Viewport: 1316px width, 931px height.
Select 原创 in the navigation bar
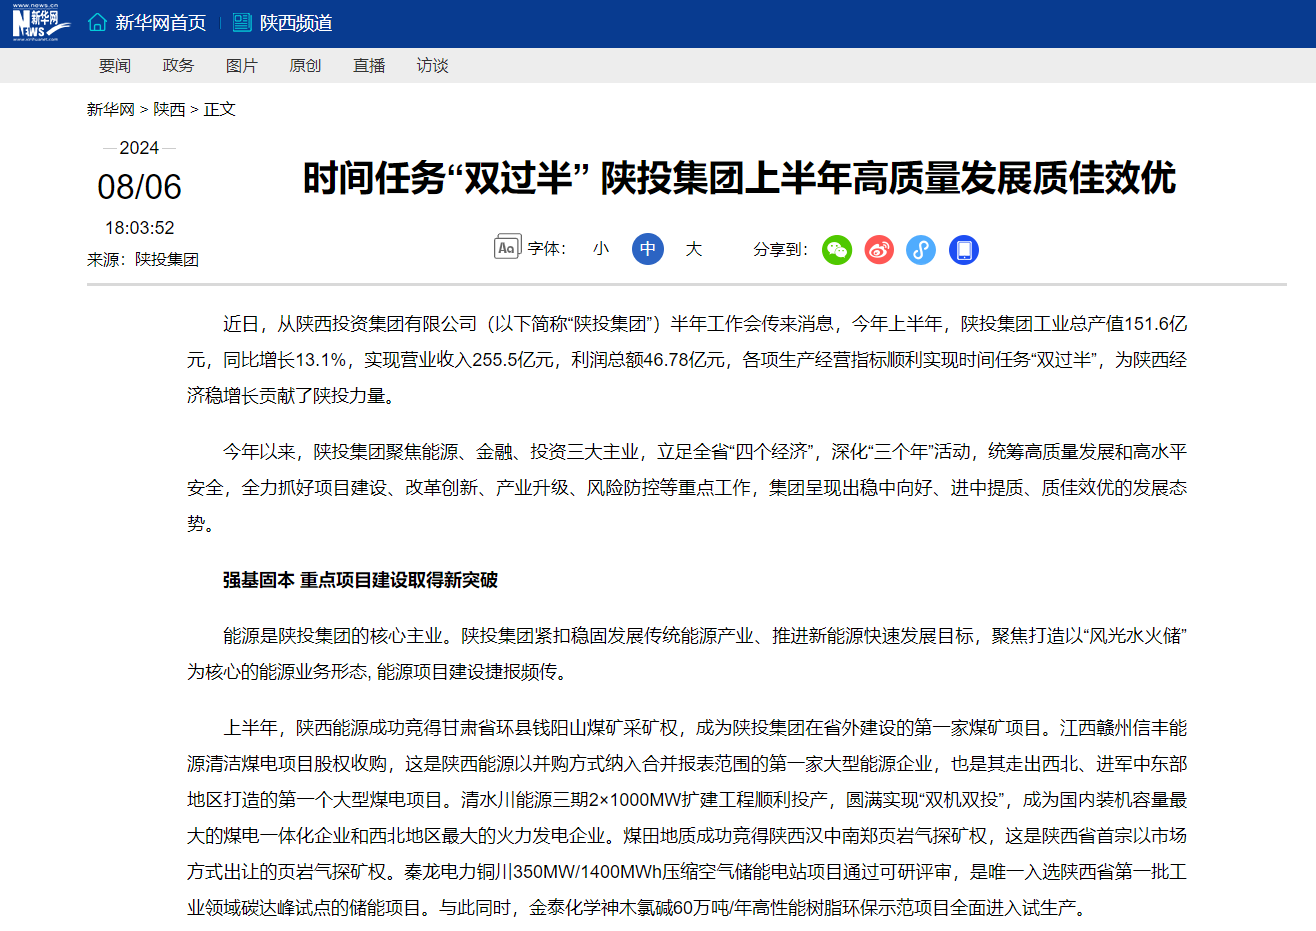(x=305, y=66)
